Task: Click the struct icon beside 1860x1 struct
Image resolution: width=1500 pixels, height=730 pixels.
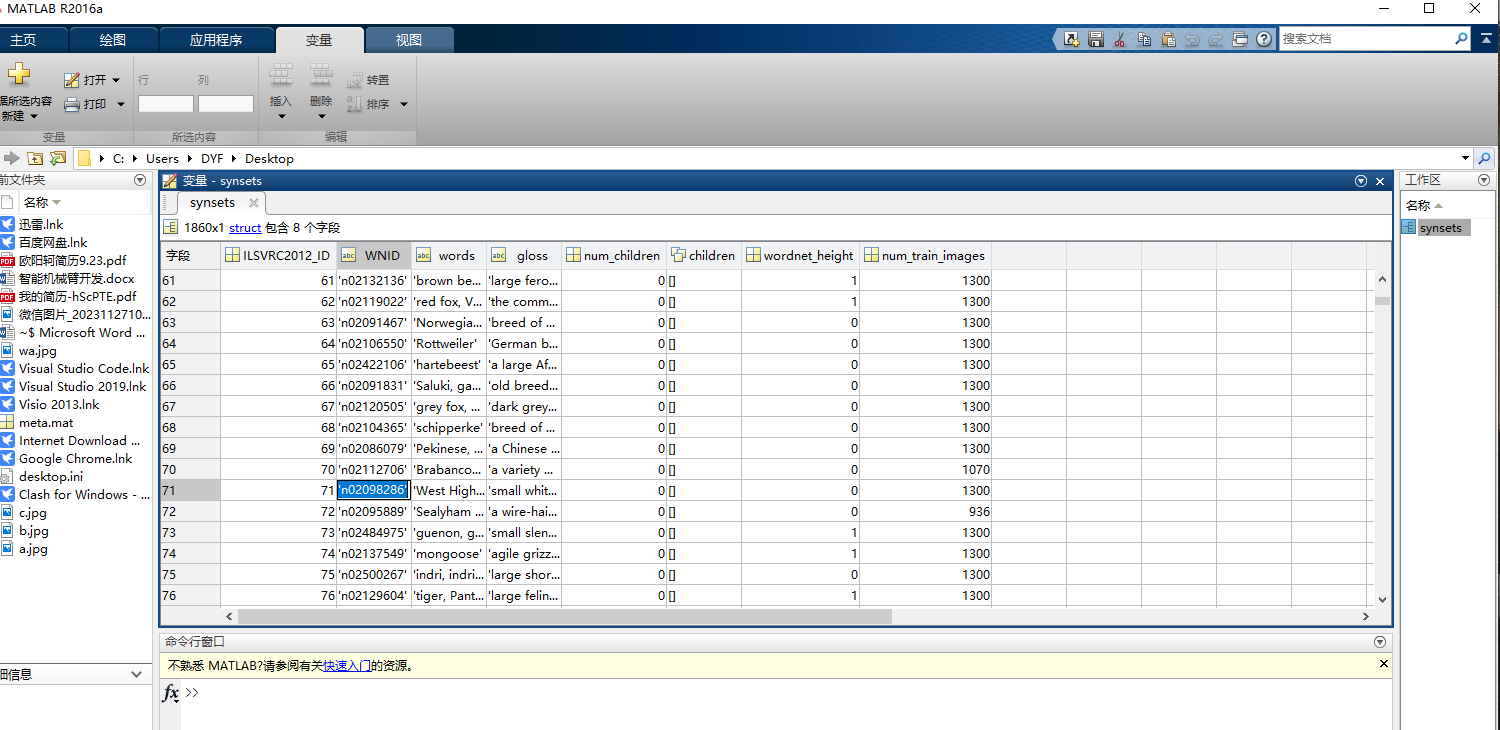Action: 170,228
